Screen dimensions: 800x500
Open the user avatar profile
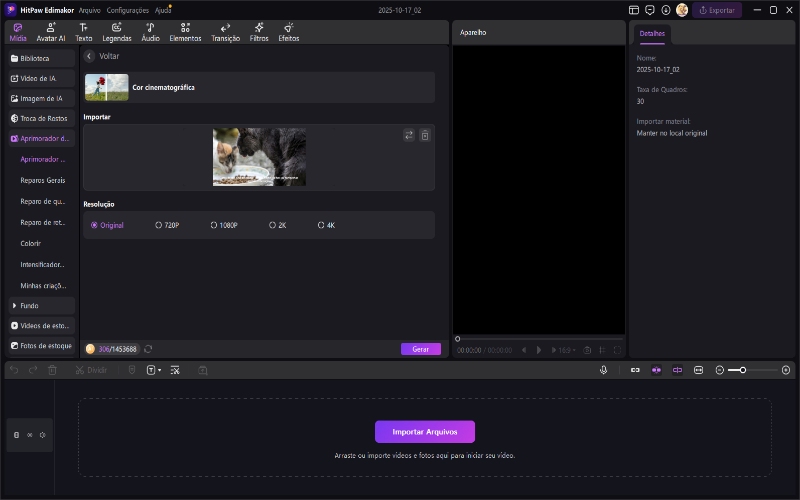(x=682, y=10)
